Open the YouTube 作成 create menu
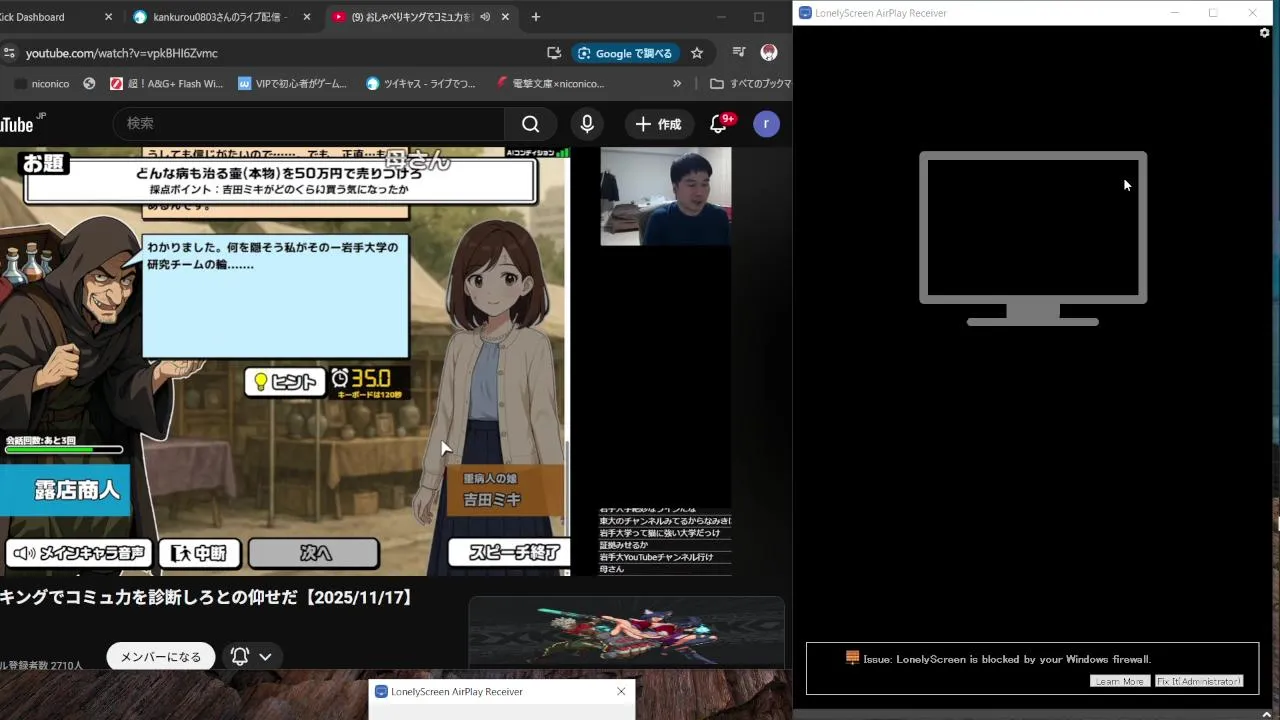1280x720 pixels. point(659,124)
